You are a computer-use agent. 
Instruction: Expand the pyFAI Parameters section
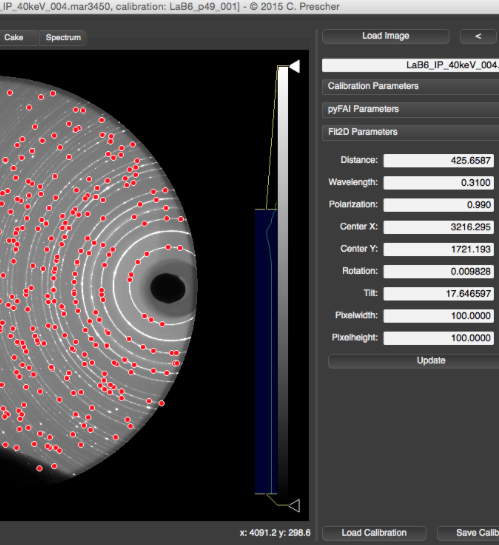410,109
